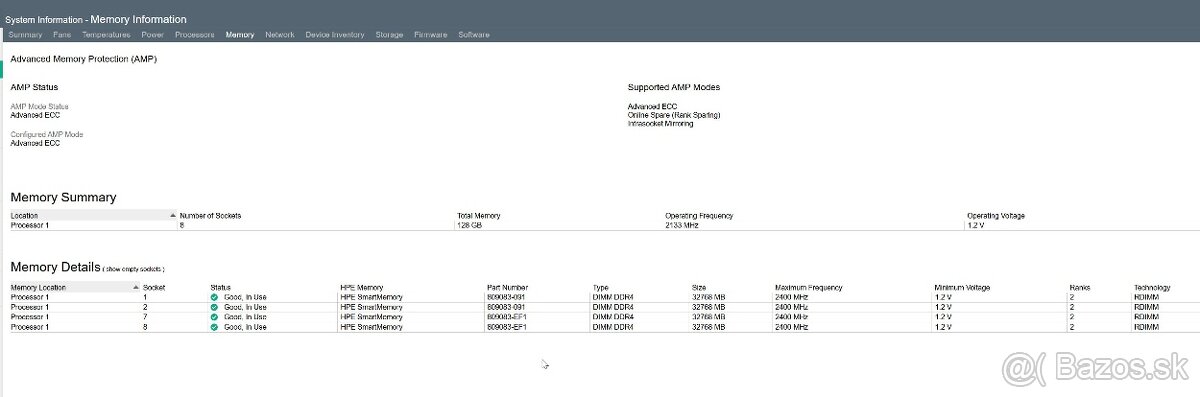Sort details by Status column header

(x=221, y=287)
